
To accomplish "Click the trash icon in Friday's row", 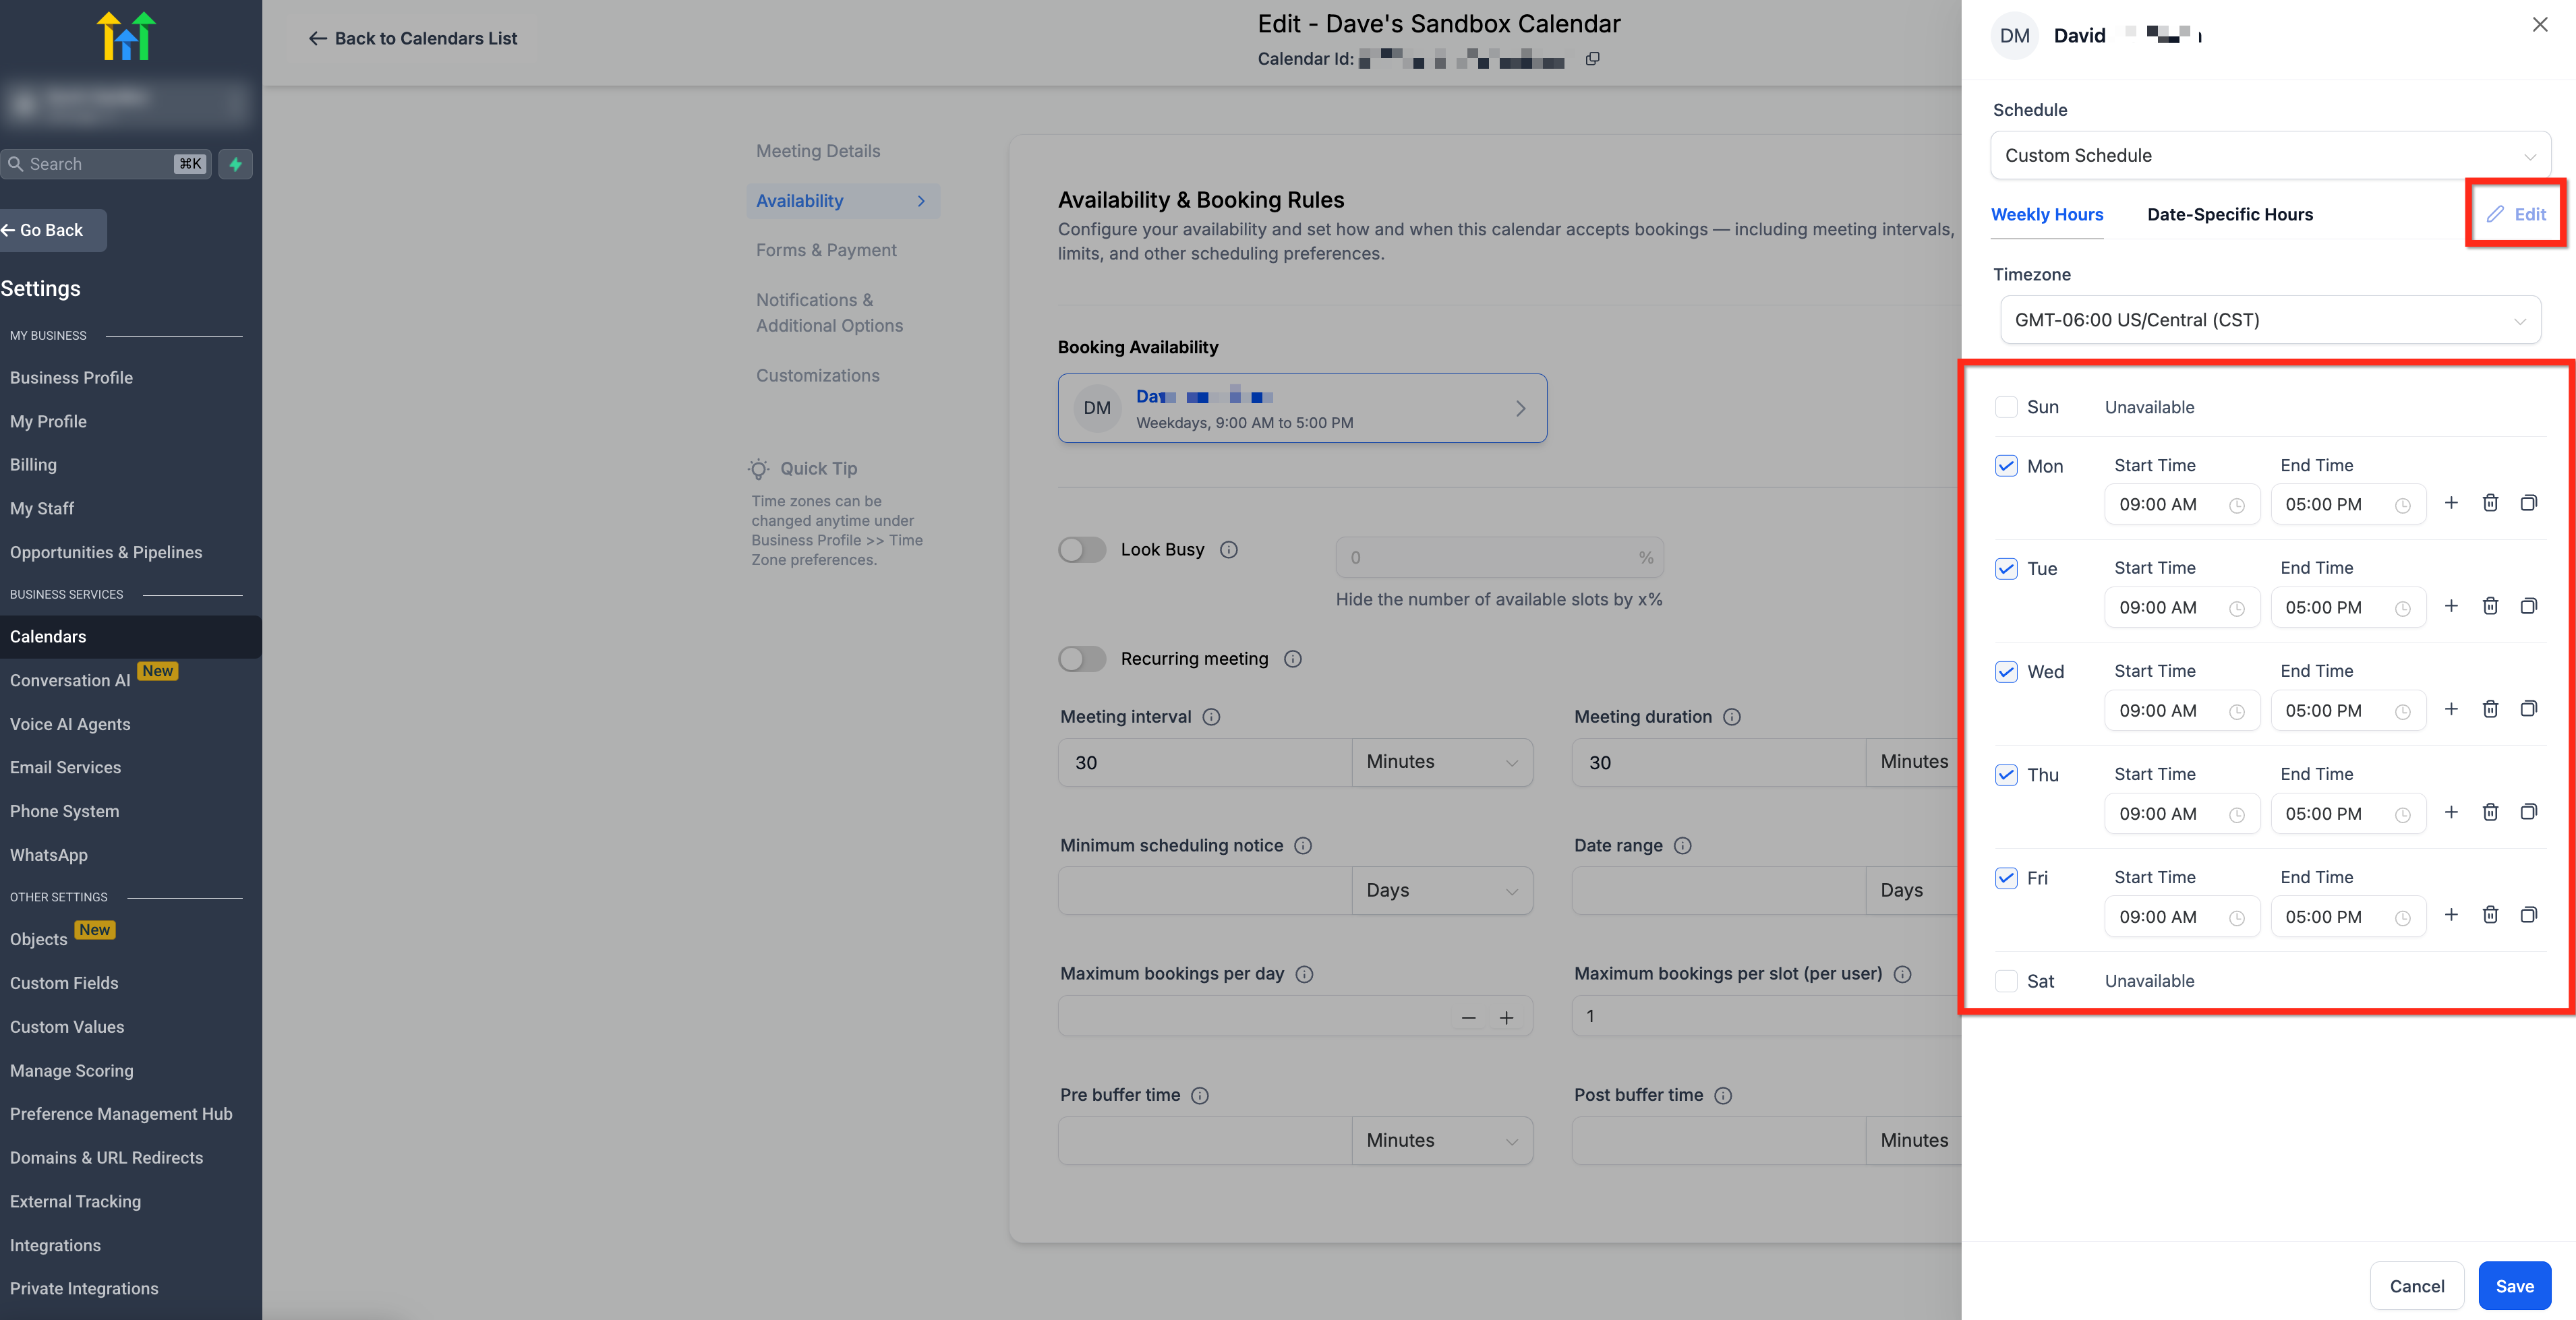I will coord(2490,915).
